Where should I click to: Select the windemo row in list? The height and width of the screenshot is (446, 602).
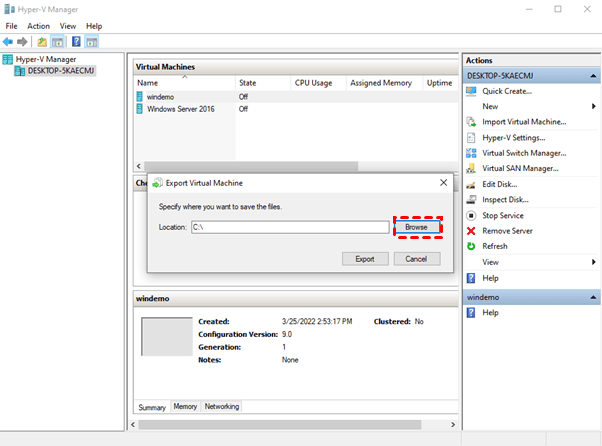click(x=296, y=97)
